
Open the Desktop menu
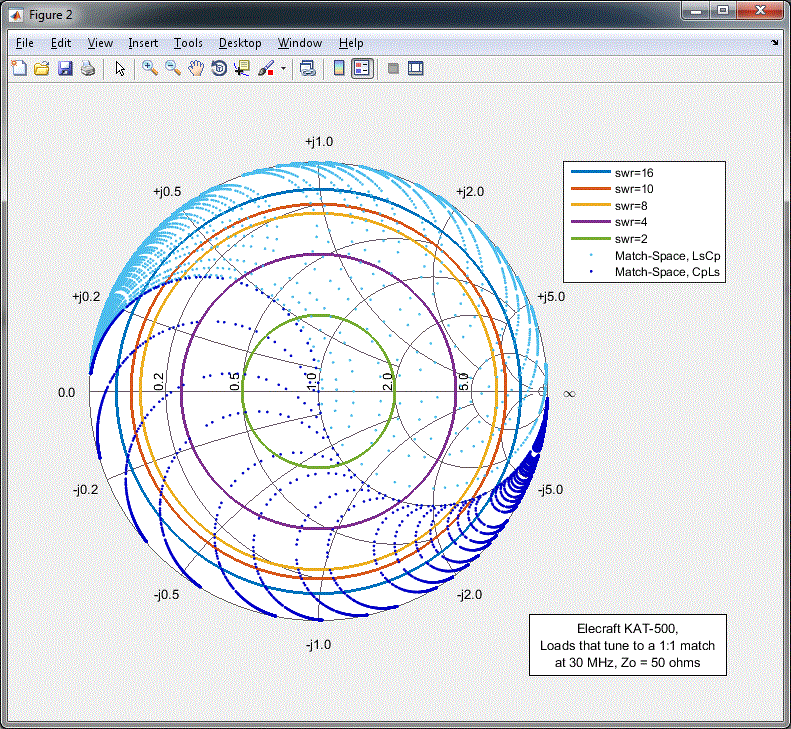240,43
